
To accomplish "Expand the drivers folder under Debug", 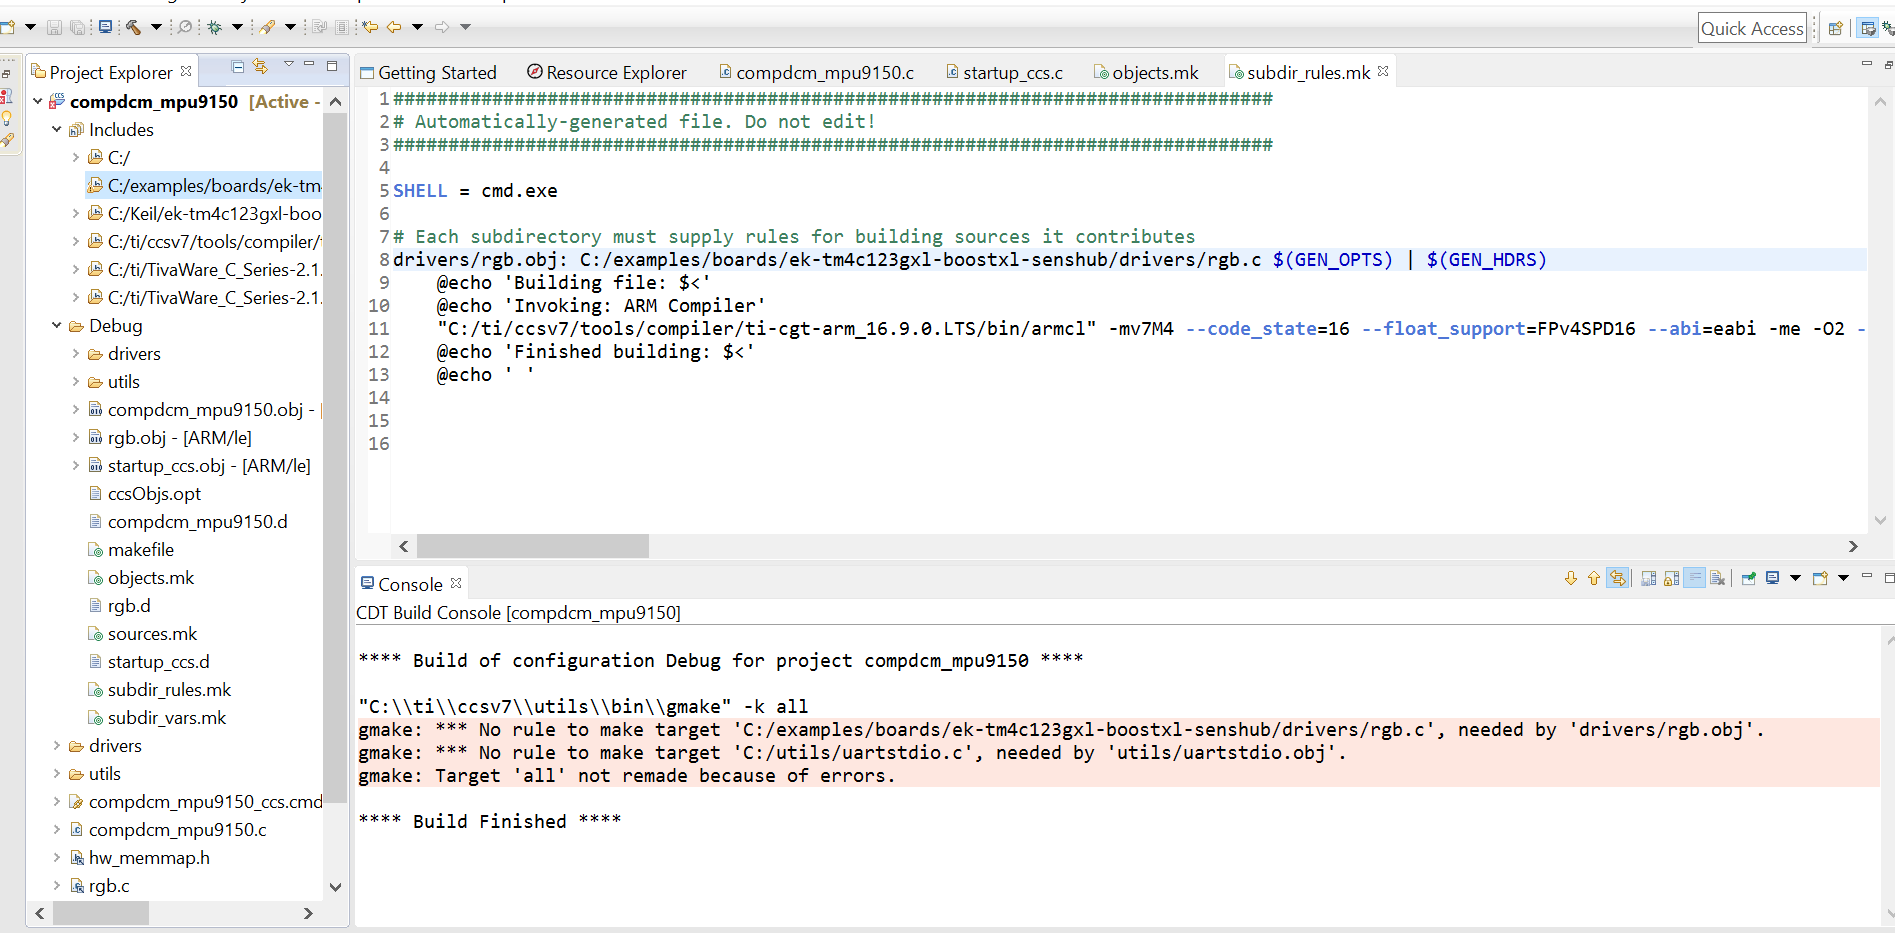I will click(x=76, y=354).
